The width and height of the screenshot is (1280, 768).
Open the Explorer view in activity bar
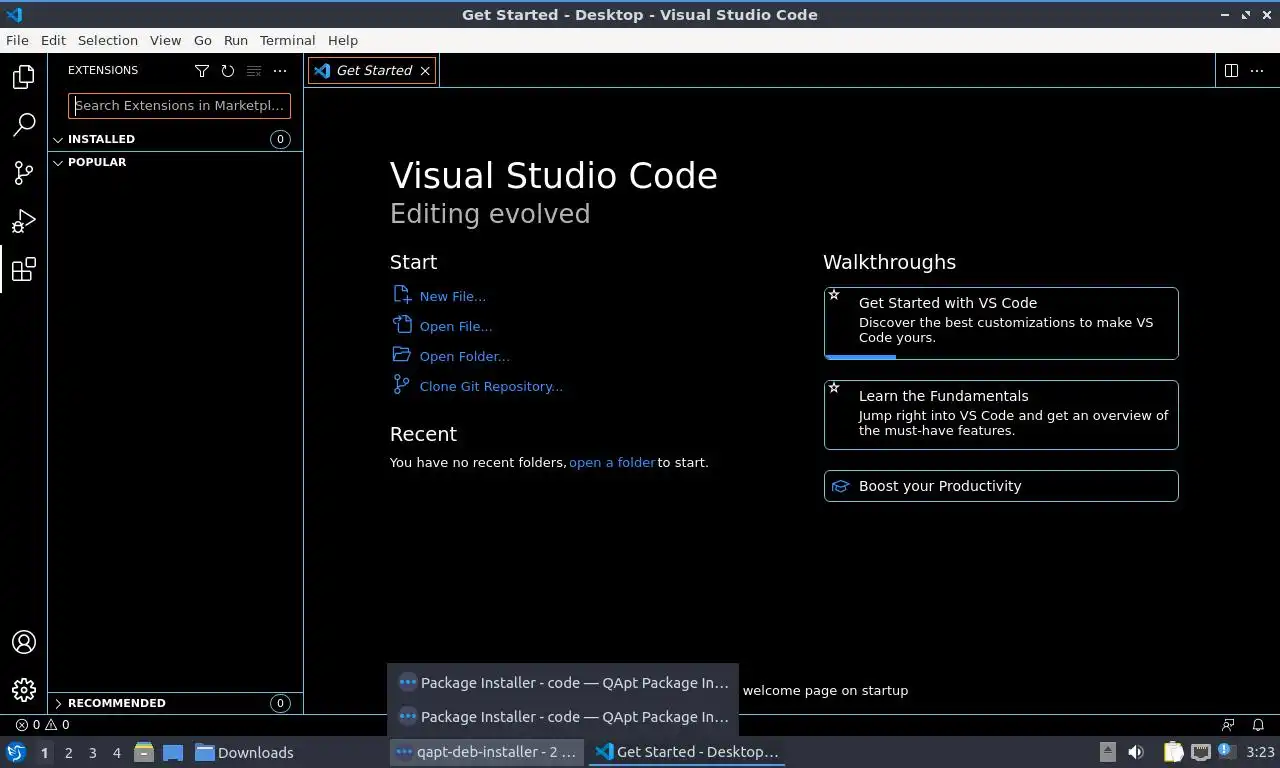click(23, 77)
